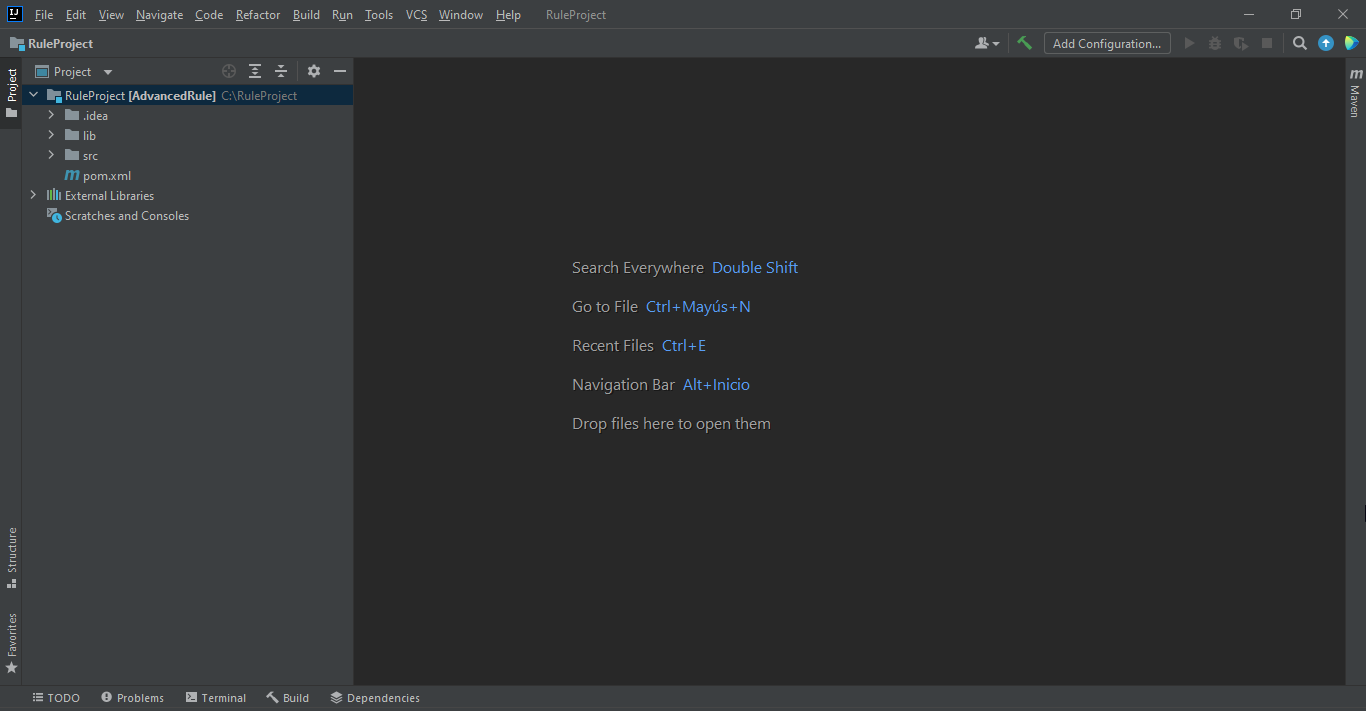Click Add Configuration button
Viewport: 1366px width, 711px height.
(1106, 43)
